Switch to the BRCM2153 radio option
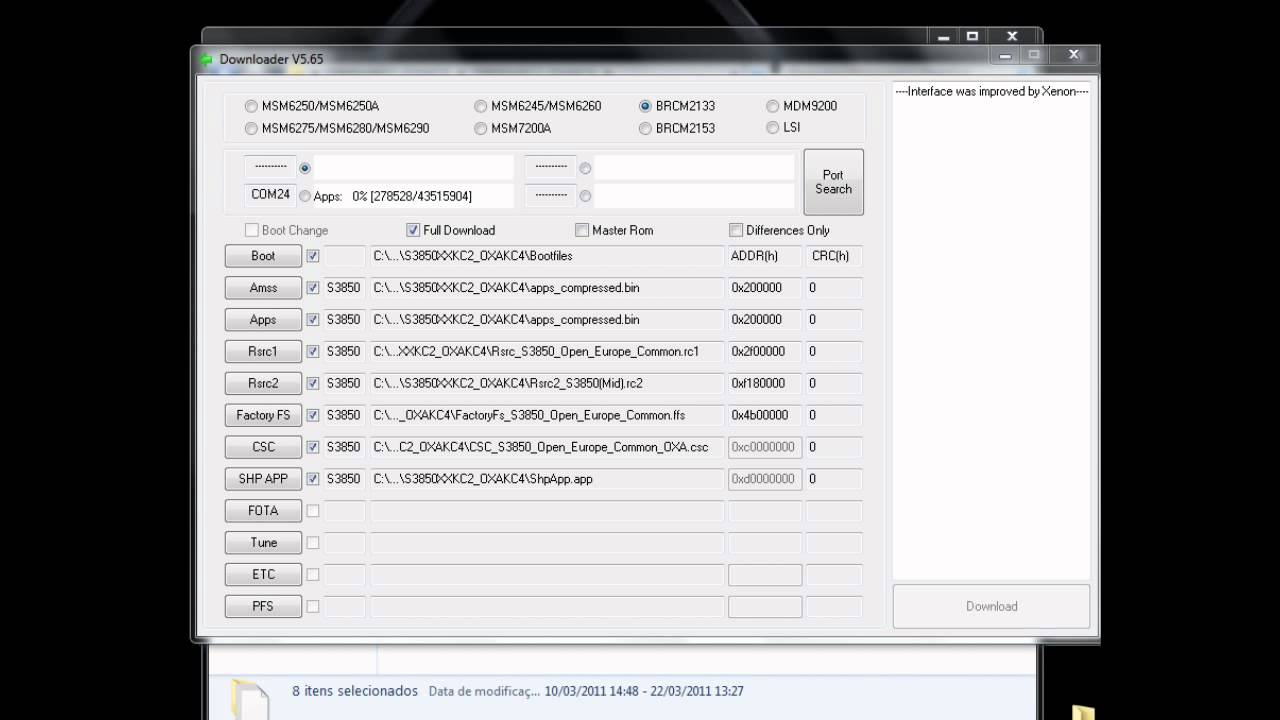The image size is (1280, 720). [645, 128]
